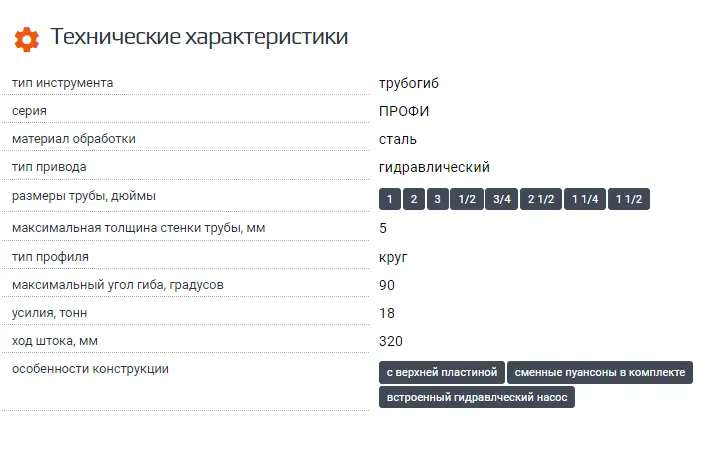Screen dimensions: 720x457
Task: Choose the 1 1/4 inch size tag
Action: click(x=585, y=199)
